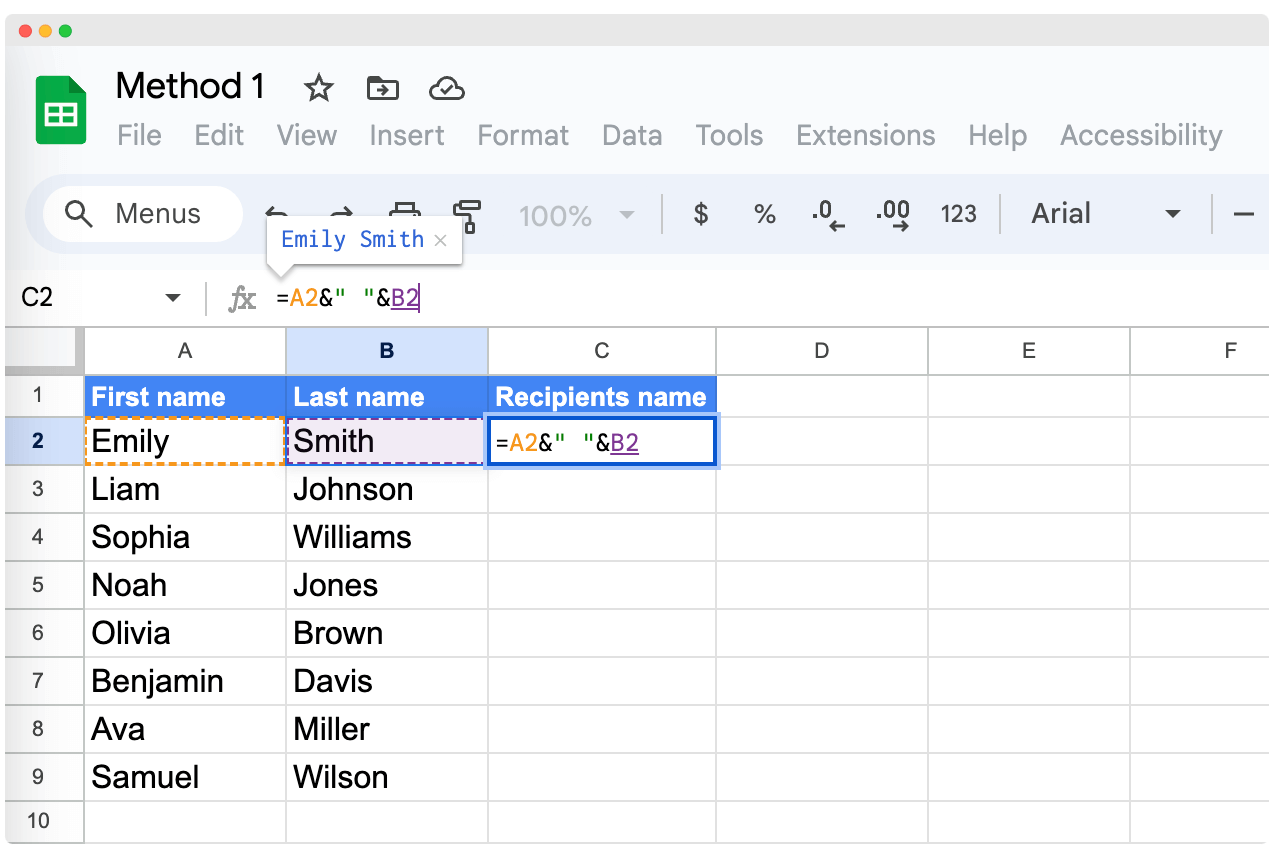1274x858 pixels.
Task: Click the Redo icon
Action: point(340,213)
